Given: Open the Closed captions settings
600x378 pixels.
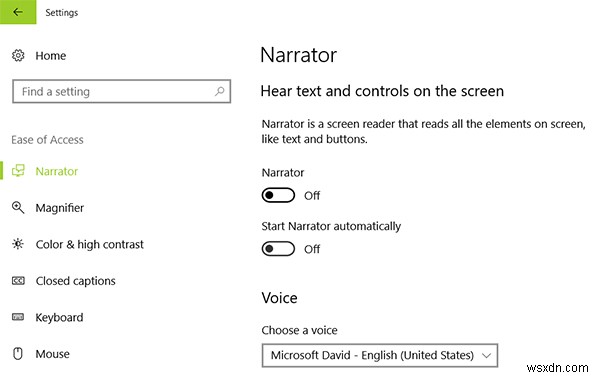Looking at the screenshot, I should click(75, 281).
